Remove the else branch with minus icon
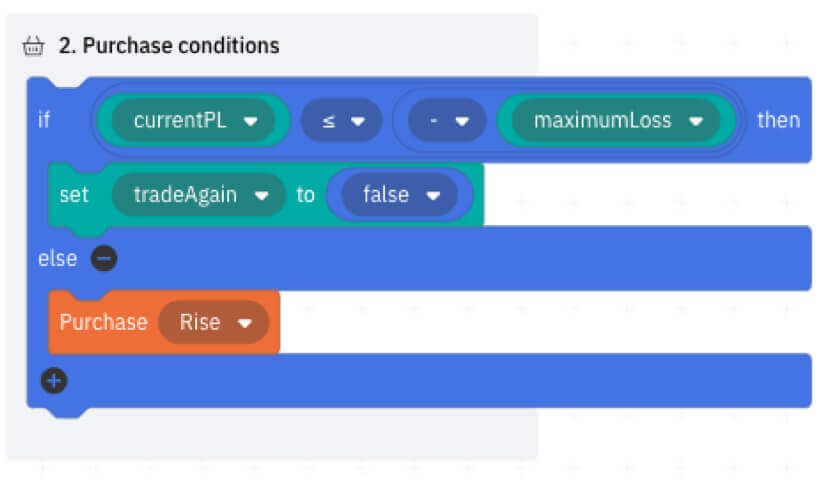This screenshot has height=480, width=828. click(104, 259)
